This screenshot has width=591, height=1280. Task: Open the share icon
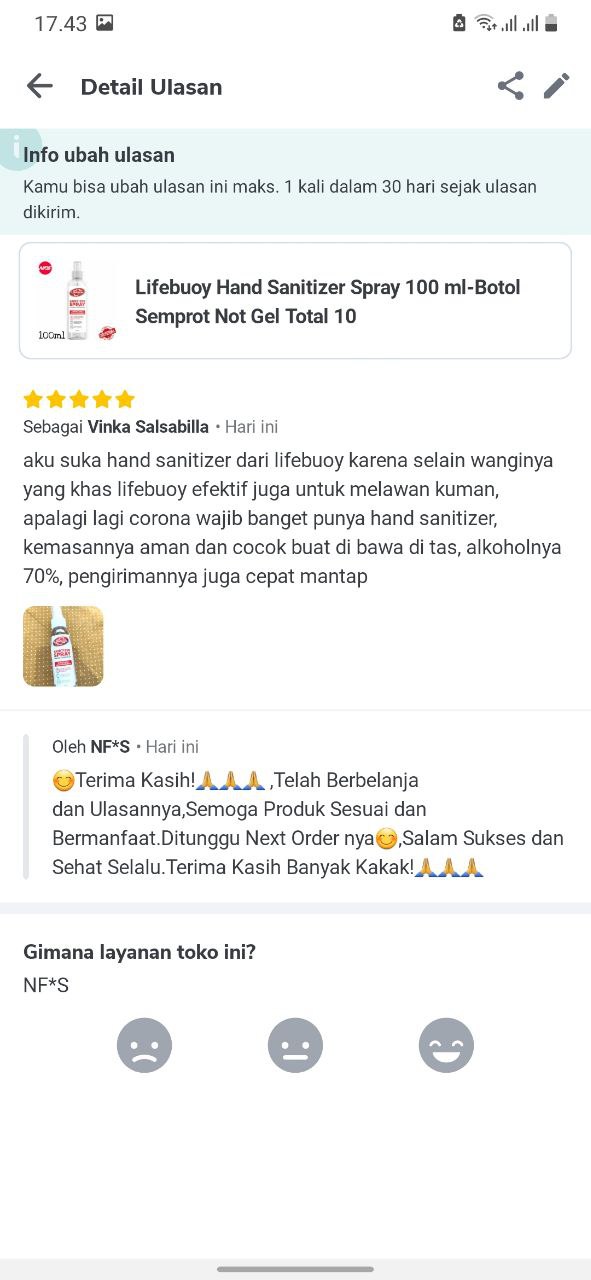[x=510, y=86]
